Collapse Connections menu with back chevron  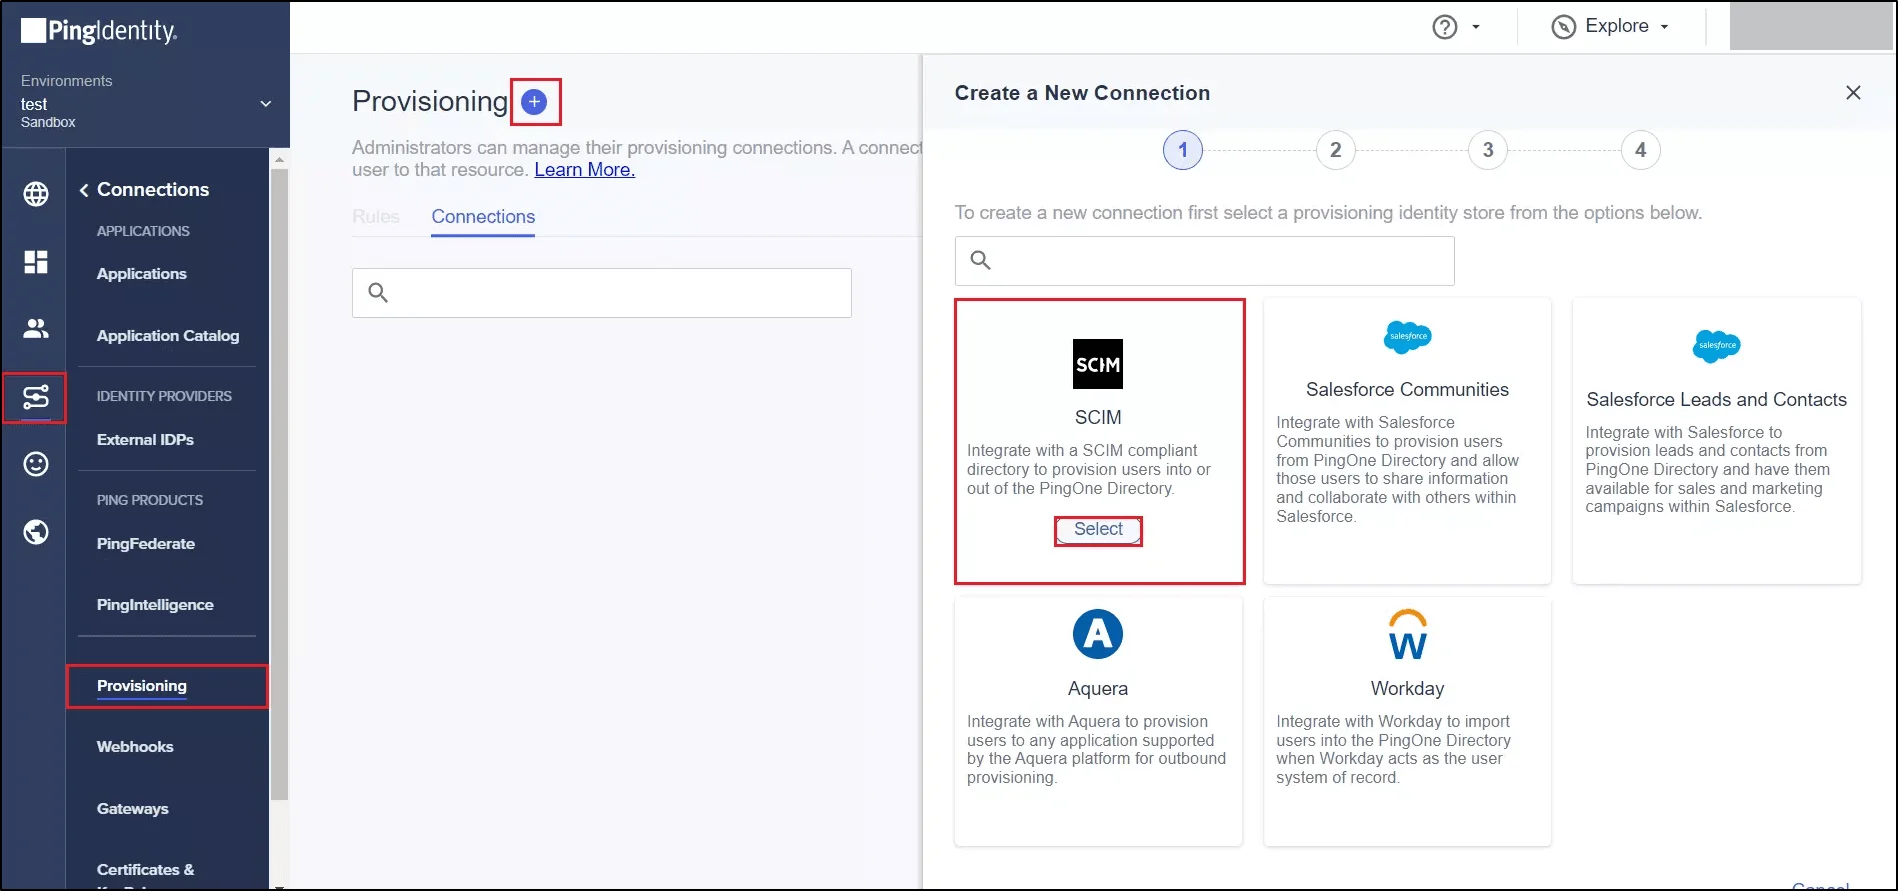point(84,190)
